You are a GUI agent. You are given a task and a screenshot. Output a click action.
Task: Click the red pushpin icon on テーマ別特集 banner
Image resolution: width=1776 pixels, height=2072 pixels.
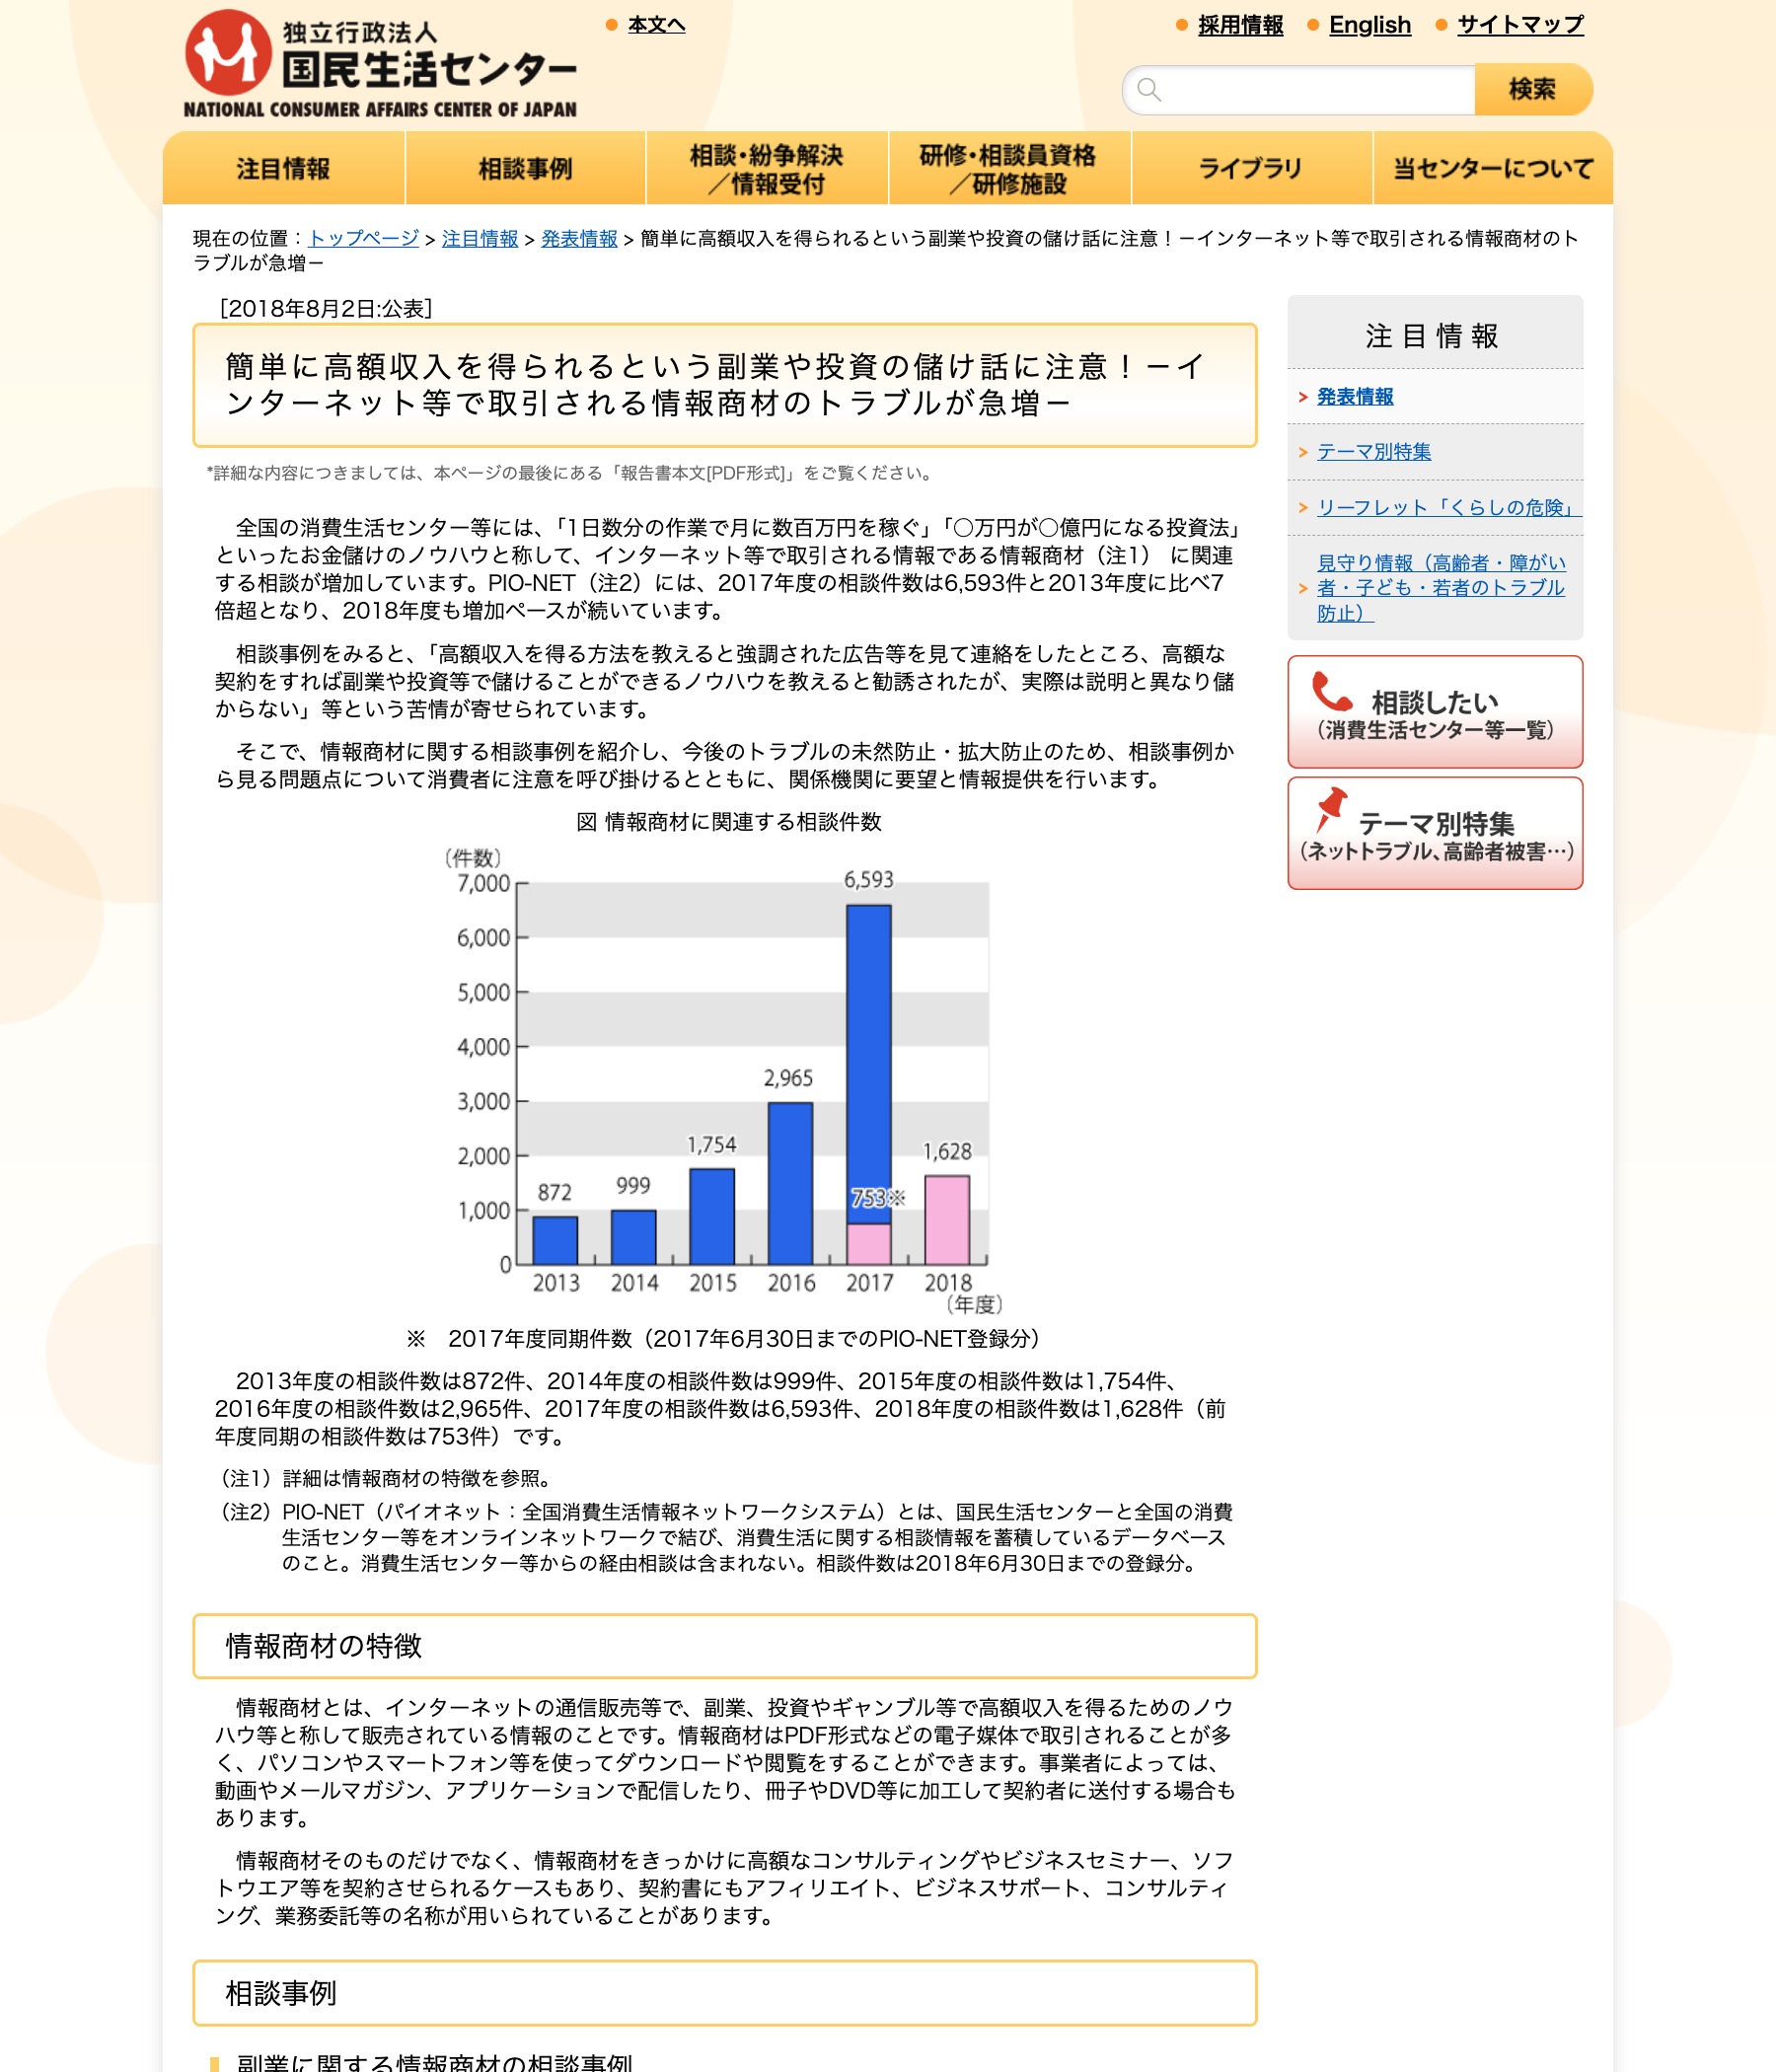tap(1331, 810)
